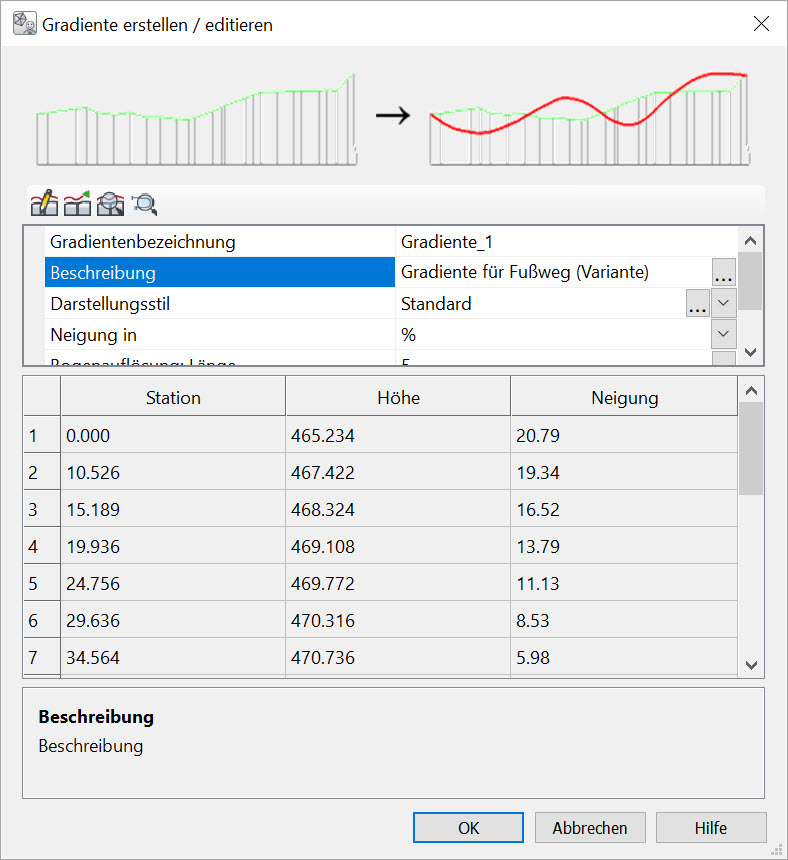Confirm the dialog with OK
The width and height of the screenshot is (788, 860).
tap(468, 828)
